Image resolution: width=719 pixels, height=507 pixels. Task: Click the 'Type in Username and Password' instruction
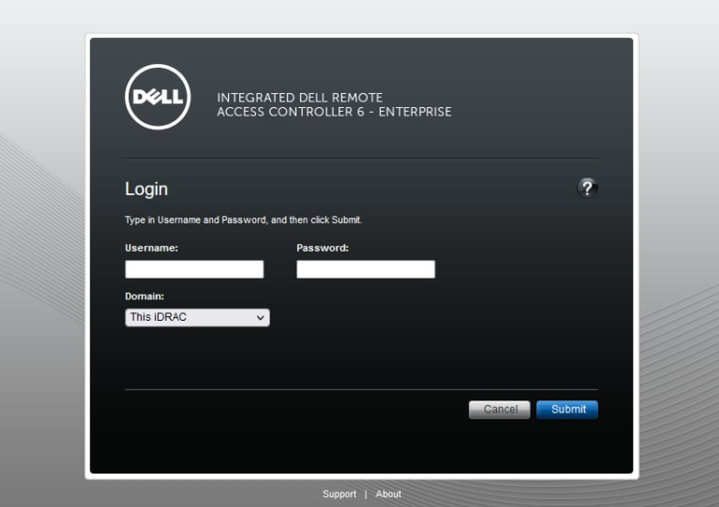[x=243, y=219]
